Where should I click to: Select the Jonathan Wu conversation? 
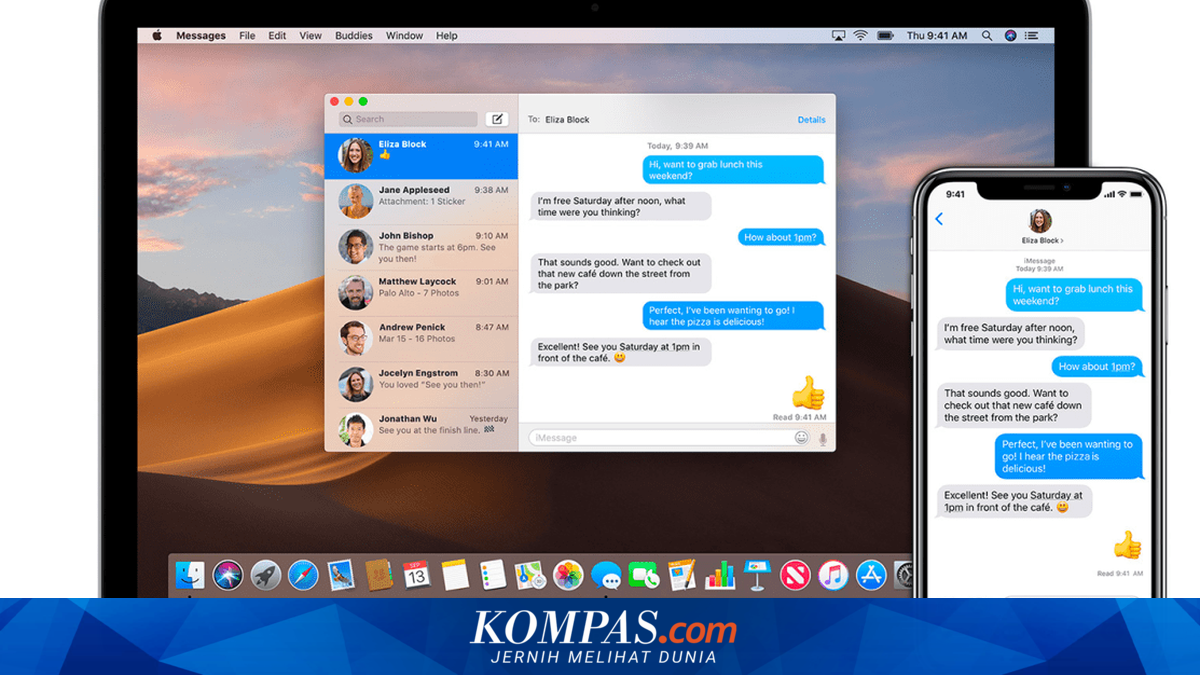click(x=421, y=431)
